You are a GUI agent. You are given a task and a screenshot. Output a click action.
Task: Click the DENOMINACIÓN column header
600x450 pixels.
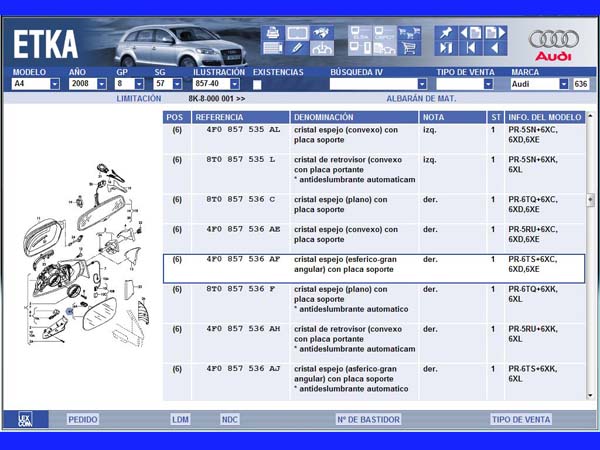[354, 117]
